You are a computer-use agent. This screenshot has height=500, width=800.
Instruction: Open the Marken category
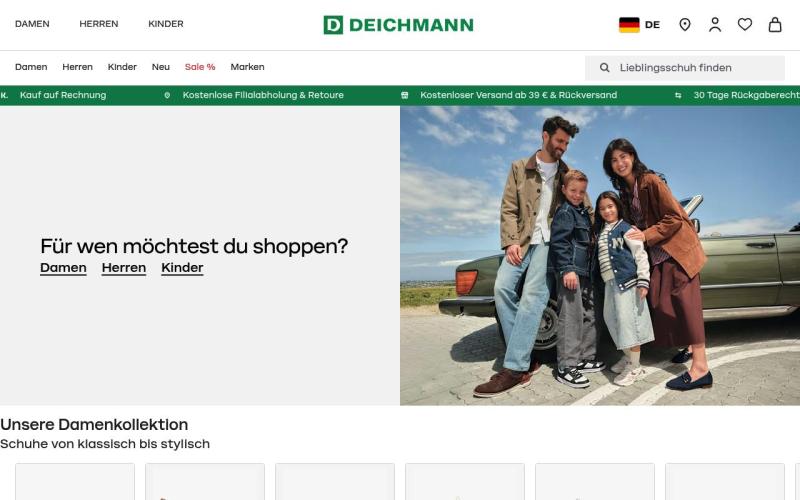pyautogui.click(x=247, y=67)
